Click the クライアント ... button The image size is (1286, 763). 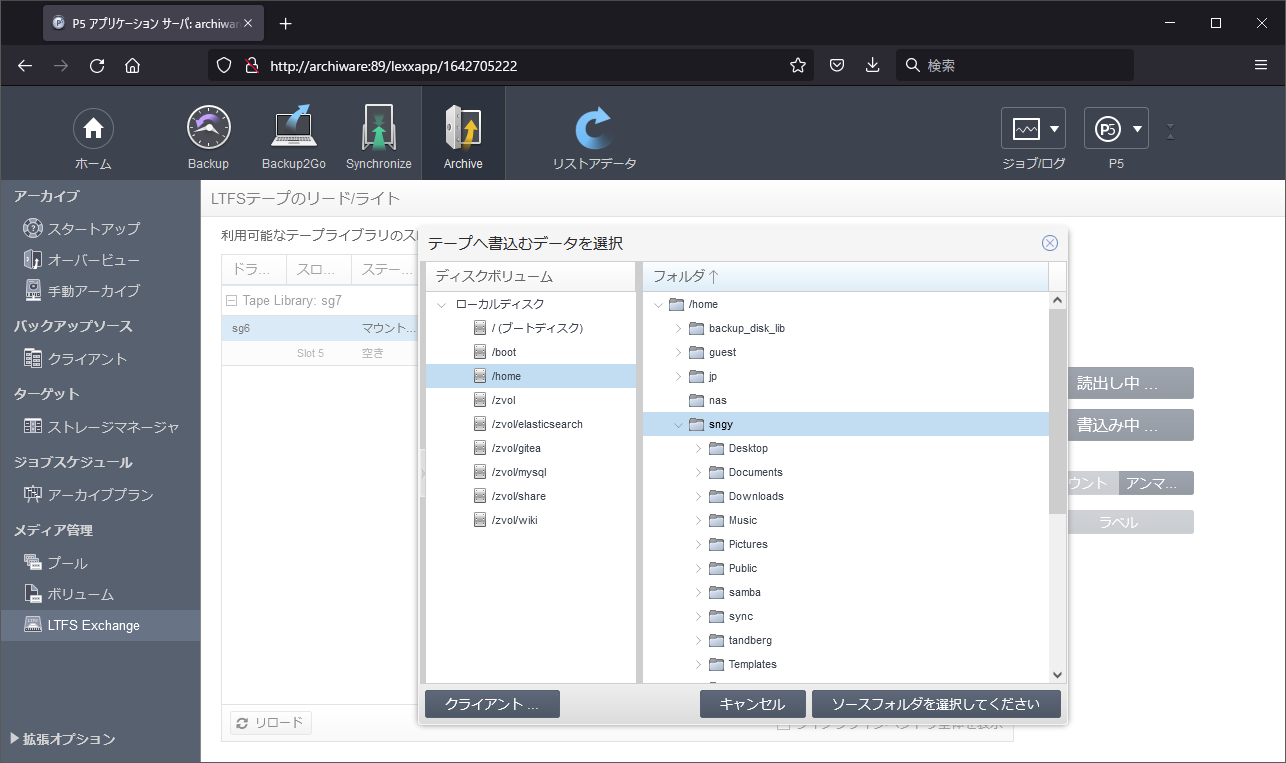coord(492,704)
